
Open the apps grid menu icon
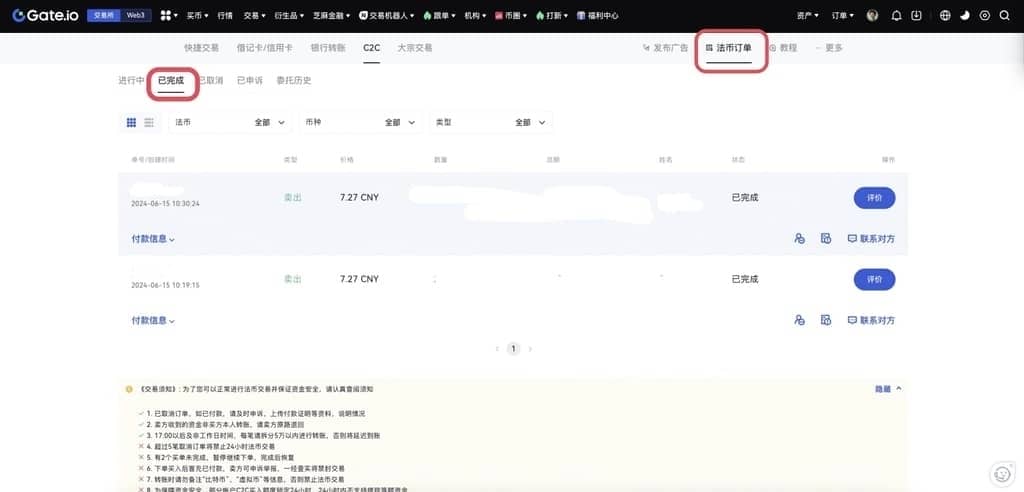click(x=165, y=16)
